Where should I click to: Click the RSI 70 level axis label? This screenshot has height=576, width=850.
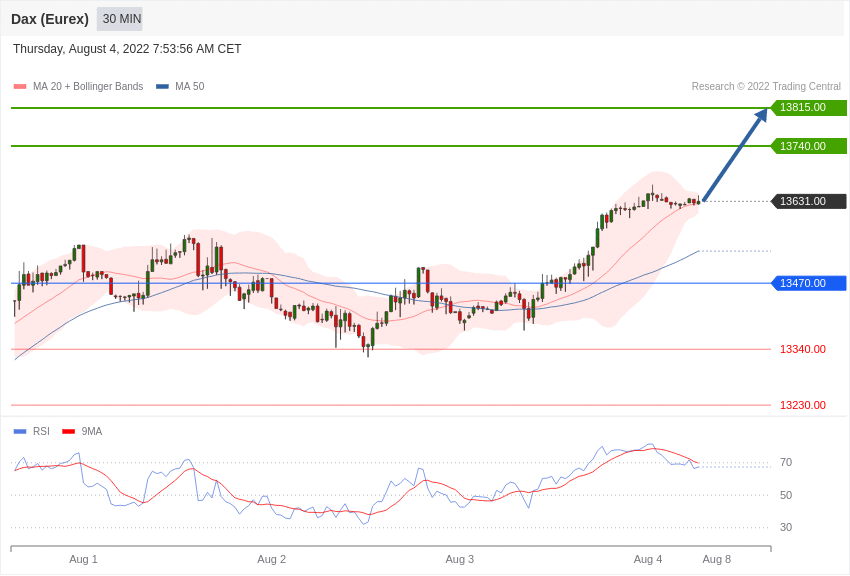pos(786,462)
